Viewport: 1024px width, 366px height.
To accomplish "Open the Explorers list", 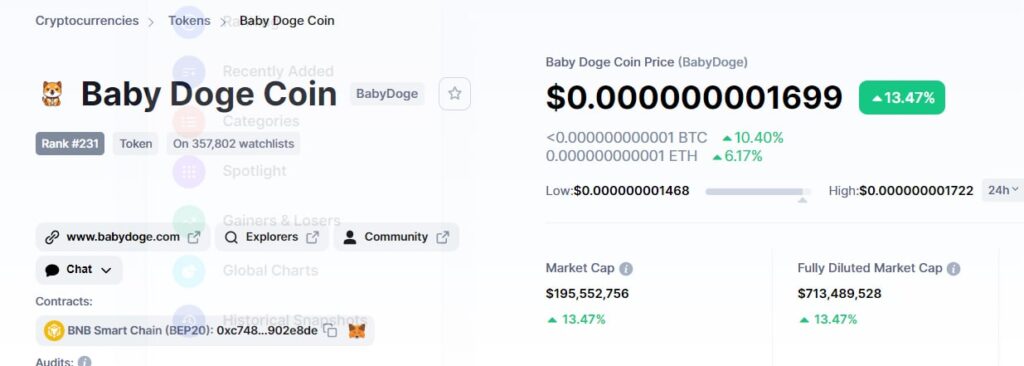I will pos(272,237).
